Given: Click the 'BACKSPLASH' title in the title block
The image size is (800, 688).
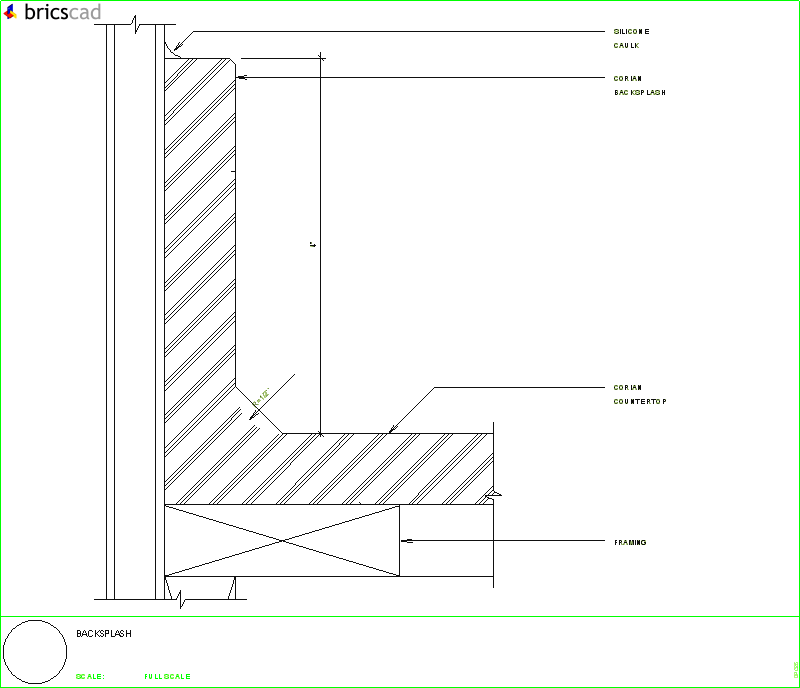Looking at the screenshot, I should (x=104, y=633).
